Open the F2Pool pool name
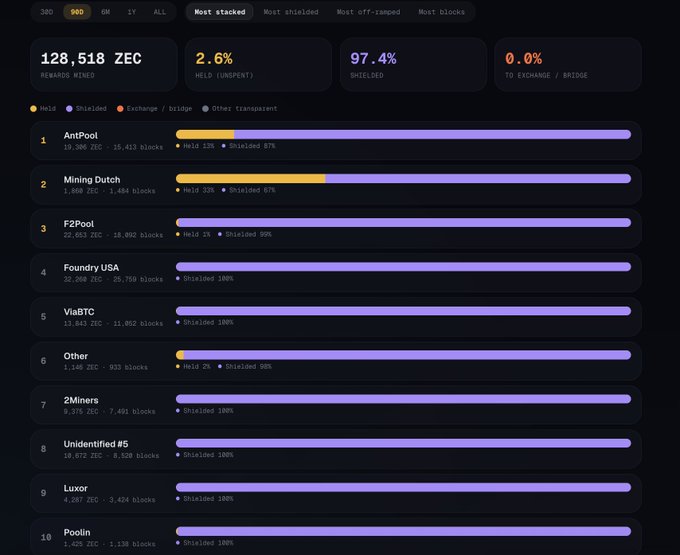 pyautogui.click(x=78, y=224)
